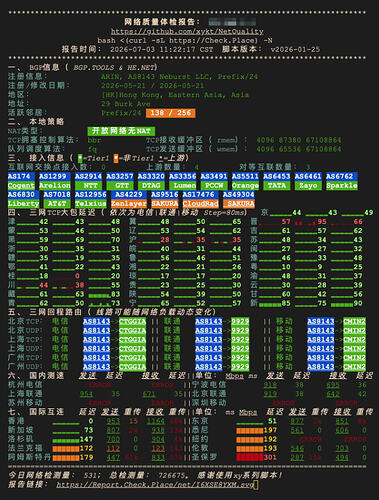Click the 杭州电信 speed test row label
The width and height of the screenshot is (379, 500).
(25, 385)
